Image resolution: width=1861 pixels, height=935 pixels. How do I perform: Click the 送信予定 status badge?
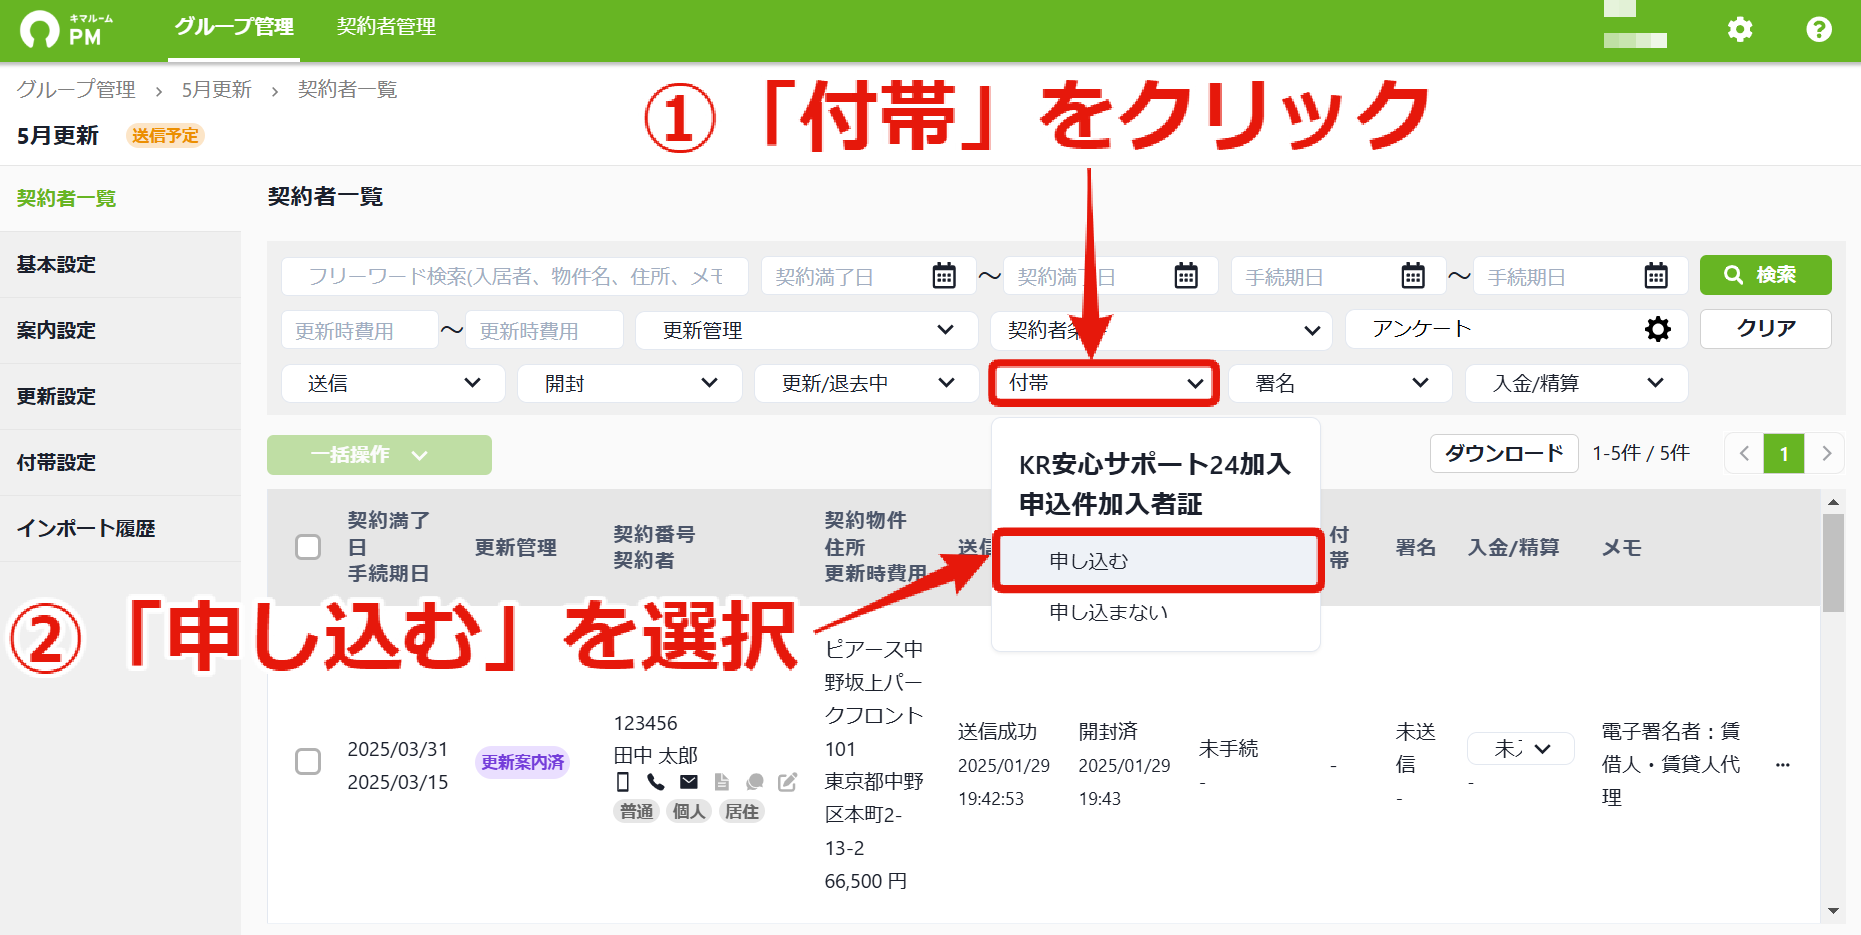click(165, 136)
